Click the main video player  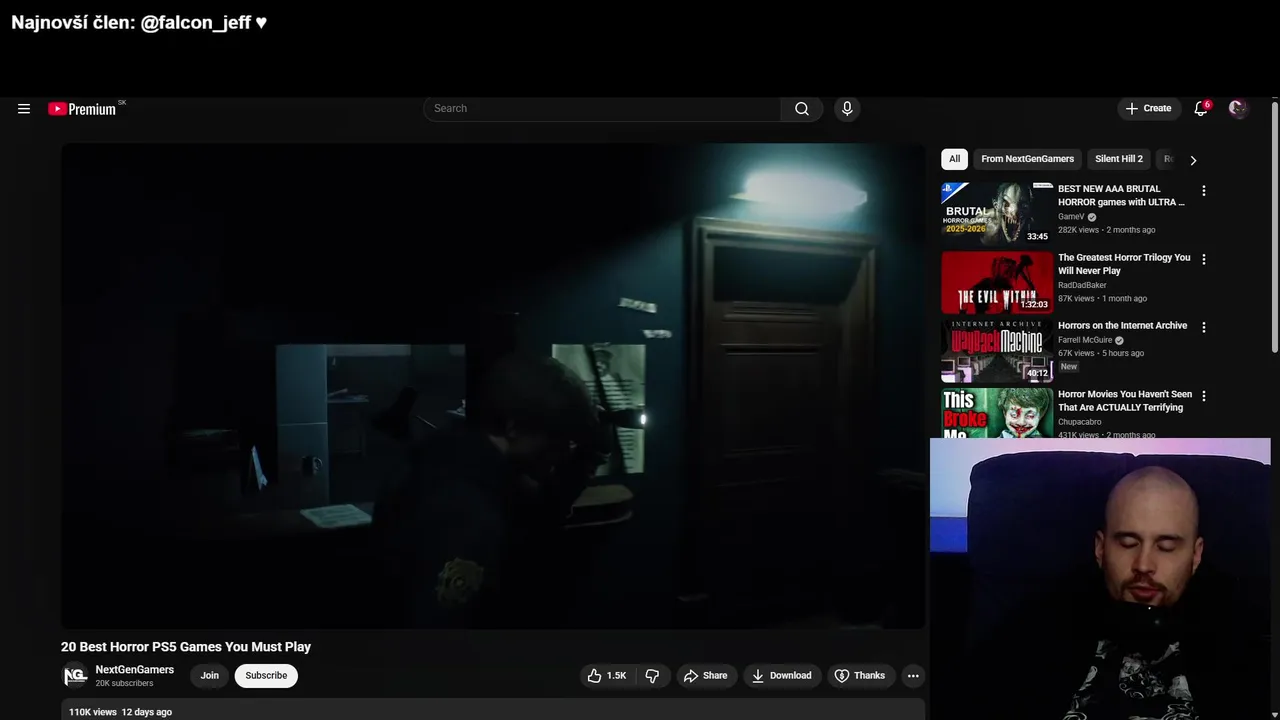tap(493, 386)
